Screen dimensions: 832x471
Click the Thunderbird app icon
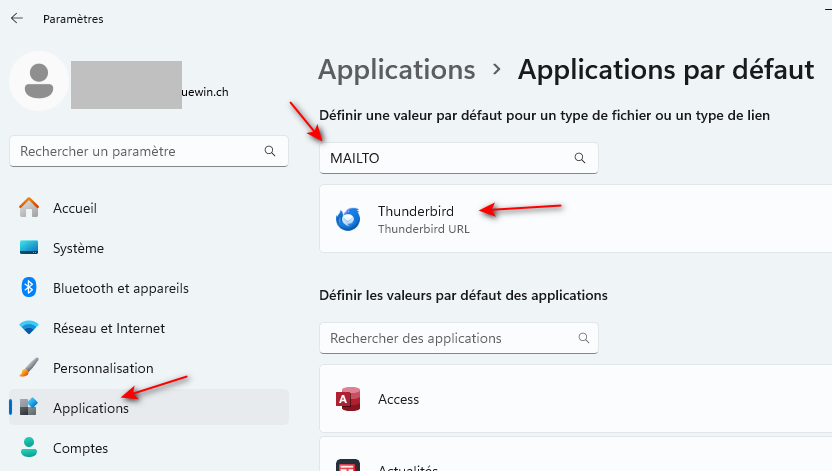pyautogui.click(x=348, y=219)
